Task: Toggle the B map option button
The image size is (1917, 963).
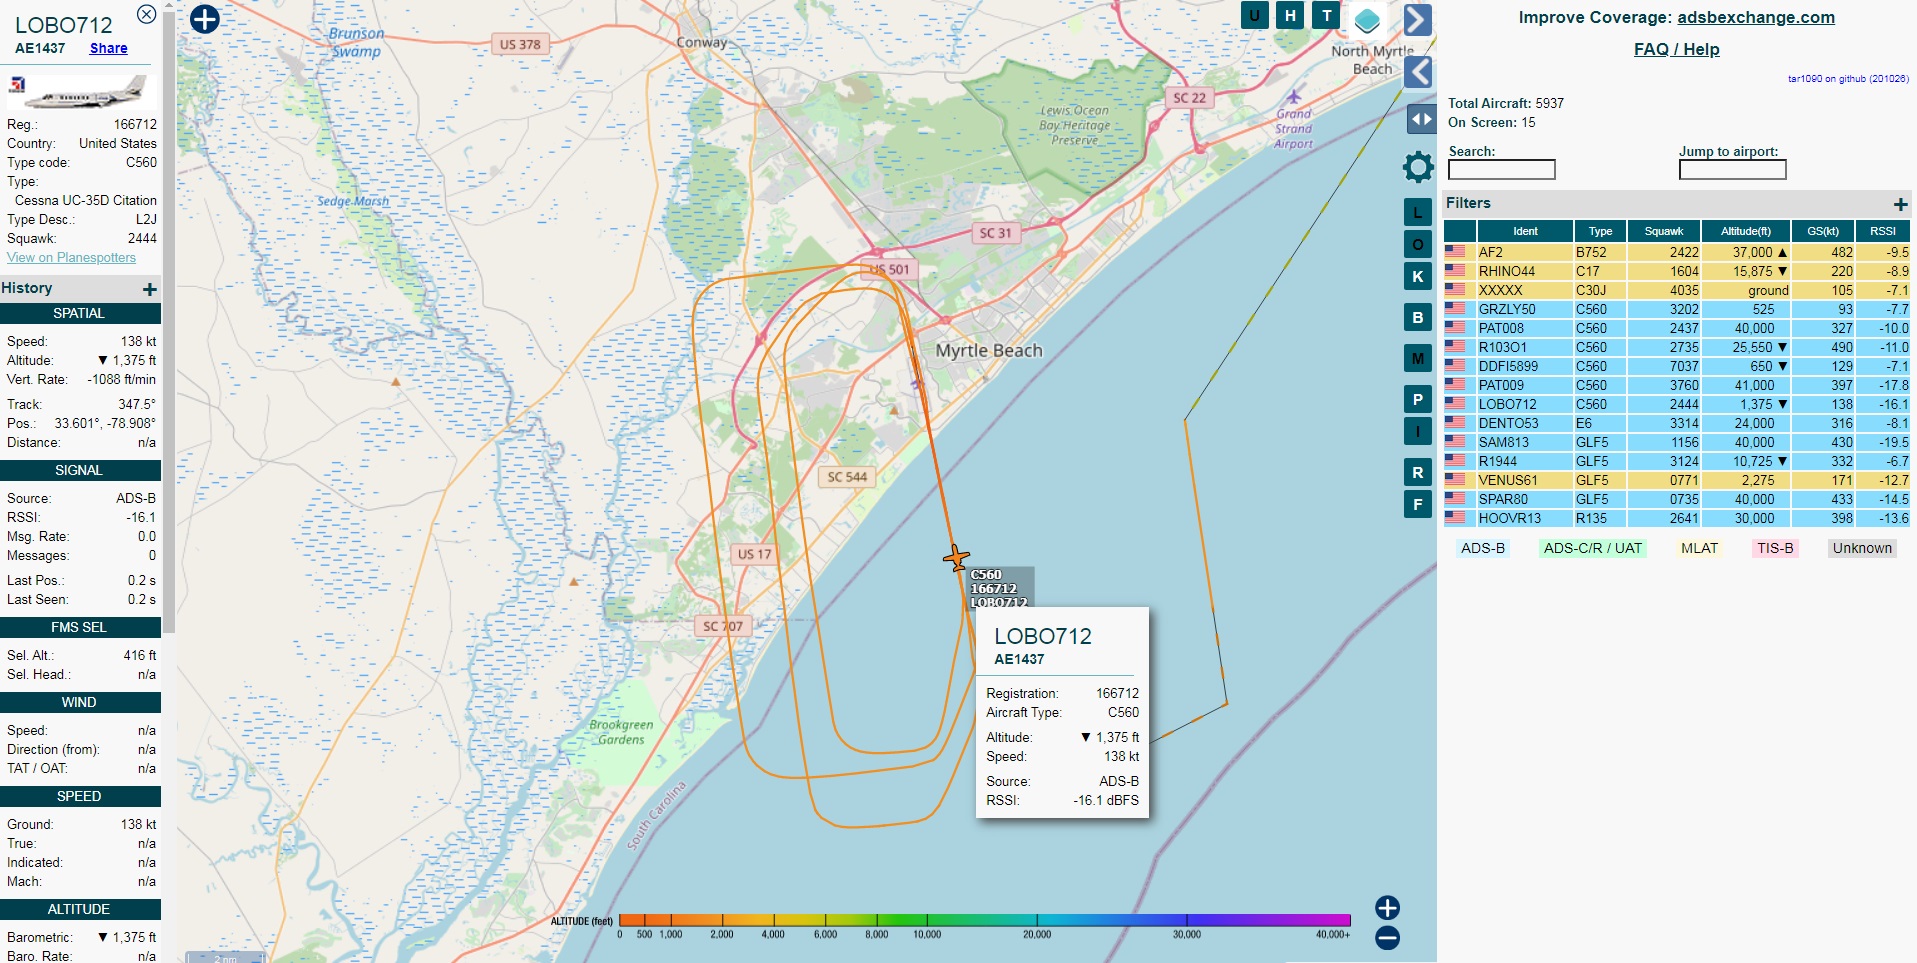Action: click(x=1417, y=317)
